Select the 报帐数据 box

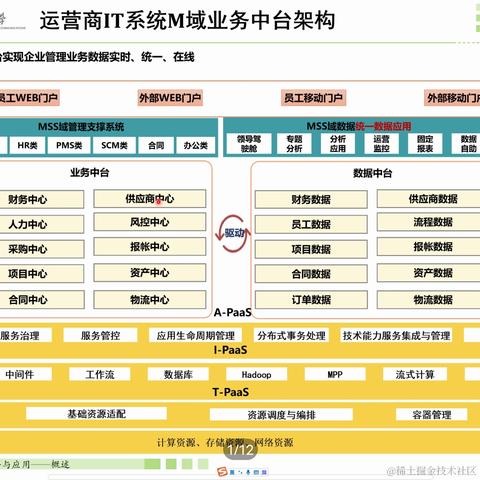tap(429, 247)
